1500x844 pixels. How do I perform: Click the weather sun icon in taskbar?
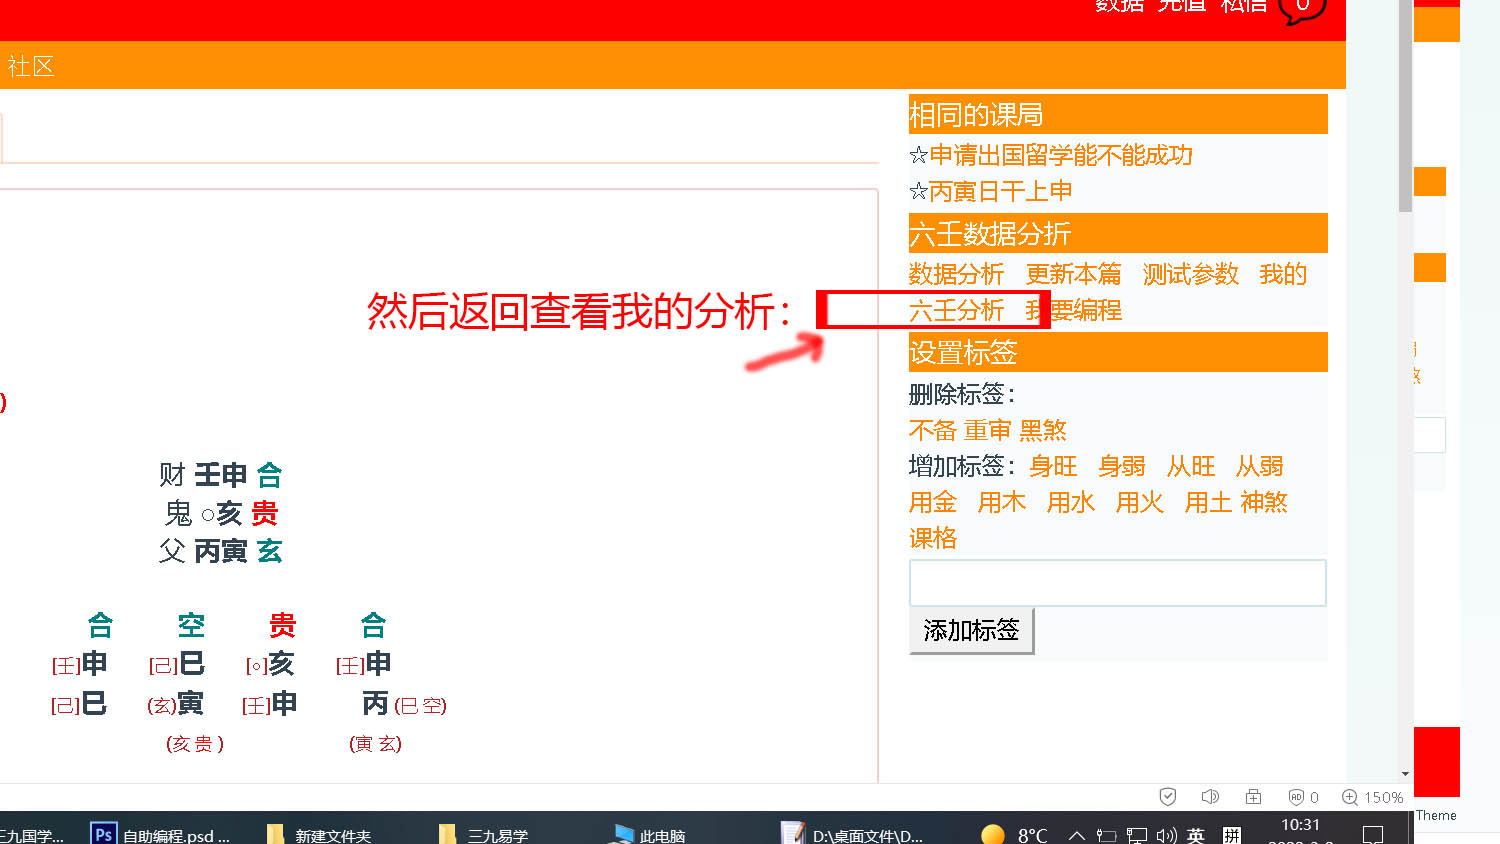point(993,834)
